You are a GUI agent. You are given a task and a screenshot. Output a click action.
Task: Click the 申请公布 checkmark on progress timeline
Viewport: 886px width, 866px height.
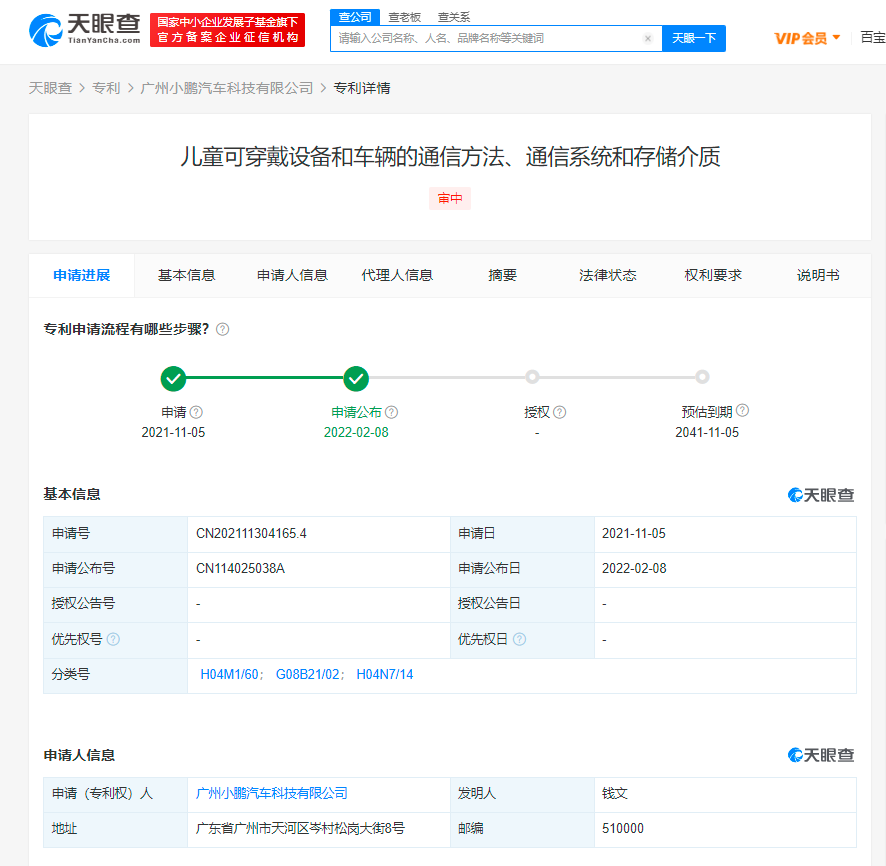[x=356, y=378]
